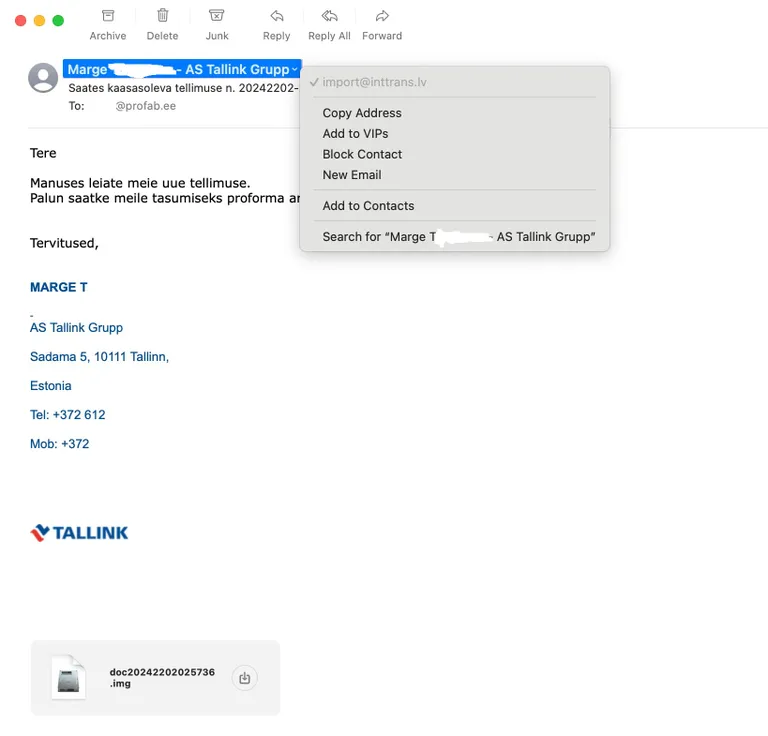Image resolution: width=768 pixels, height=736 pixels.
Task: Click the Tallink logo image
Action: tap(79, 533)
